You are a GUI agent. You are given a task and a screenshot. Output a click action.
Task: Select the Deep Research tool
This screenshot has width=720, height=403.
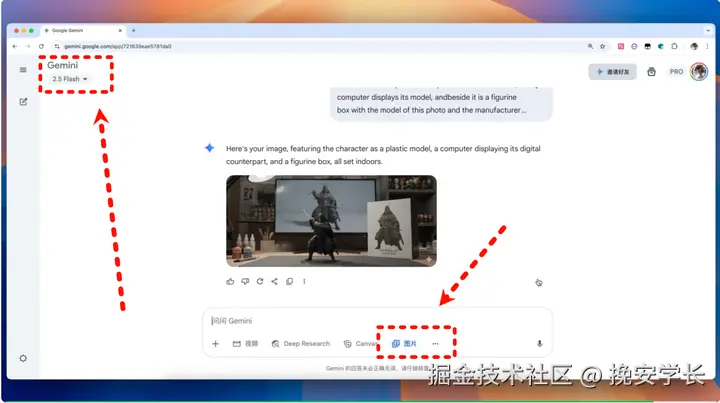click(x=301, y=343)
